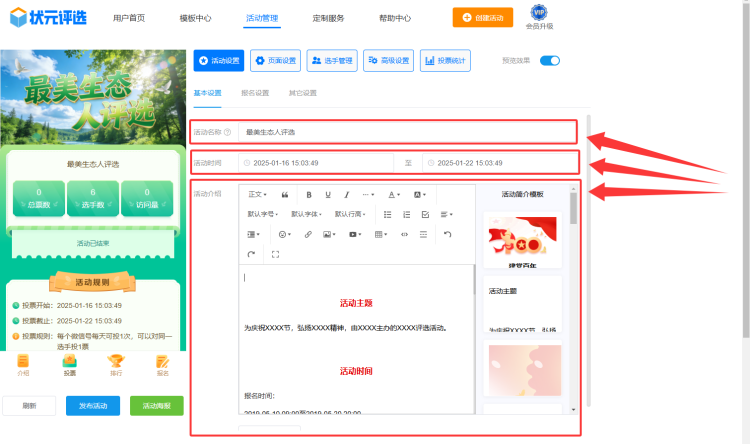Click the 活动海报 button
750x444 pixels.
pyautogui.click(x=156, y=406)
